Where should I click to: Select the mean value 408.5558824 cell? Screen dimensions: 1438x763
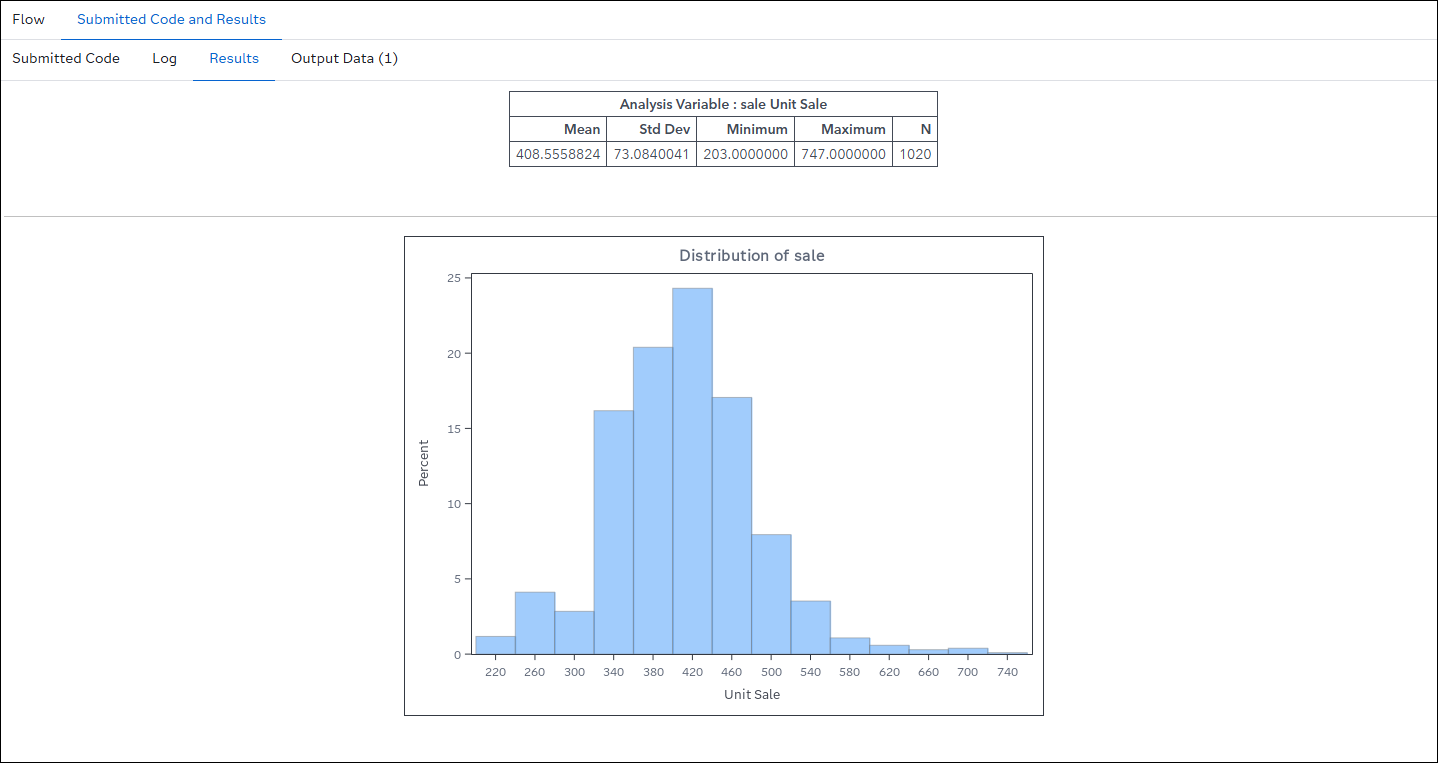pyautogui.click(x=558, y=154)
